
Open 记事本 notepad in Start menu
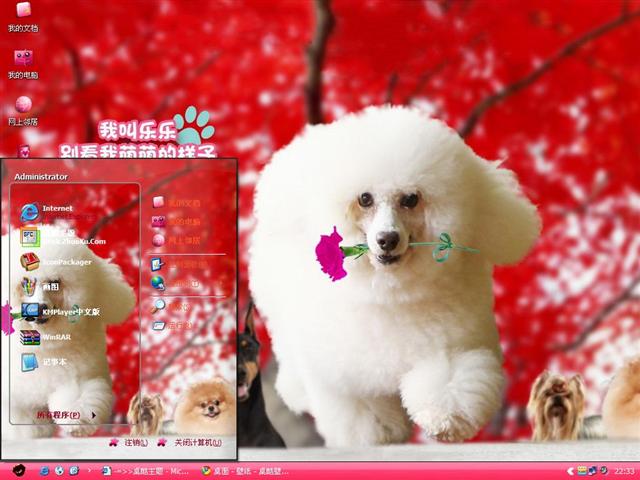click(43, 362)
